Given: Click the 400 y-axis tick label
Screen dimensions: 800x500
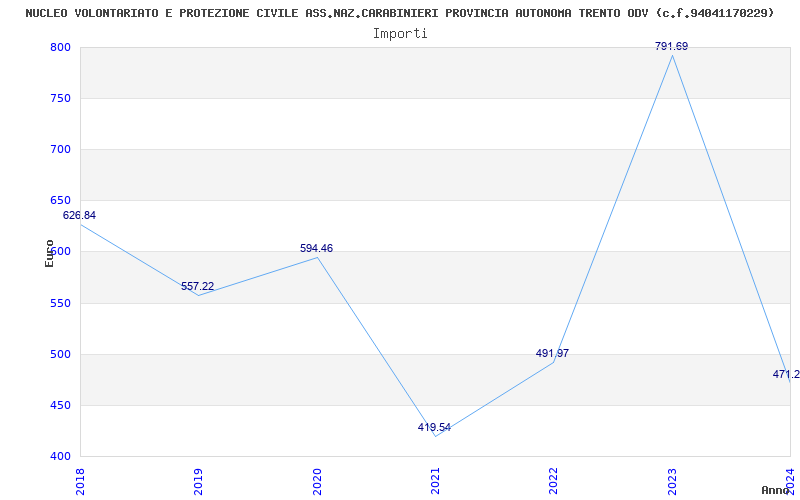Looking at the screenshot, I should click(x=60, y=456).
